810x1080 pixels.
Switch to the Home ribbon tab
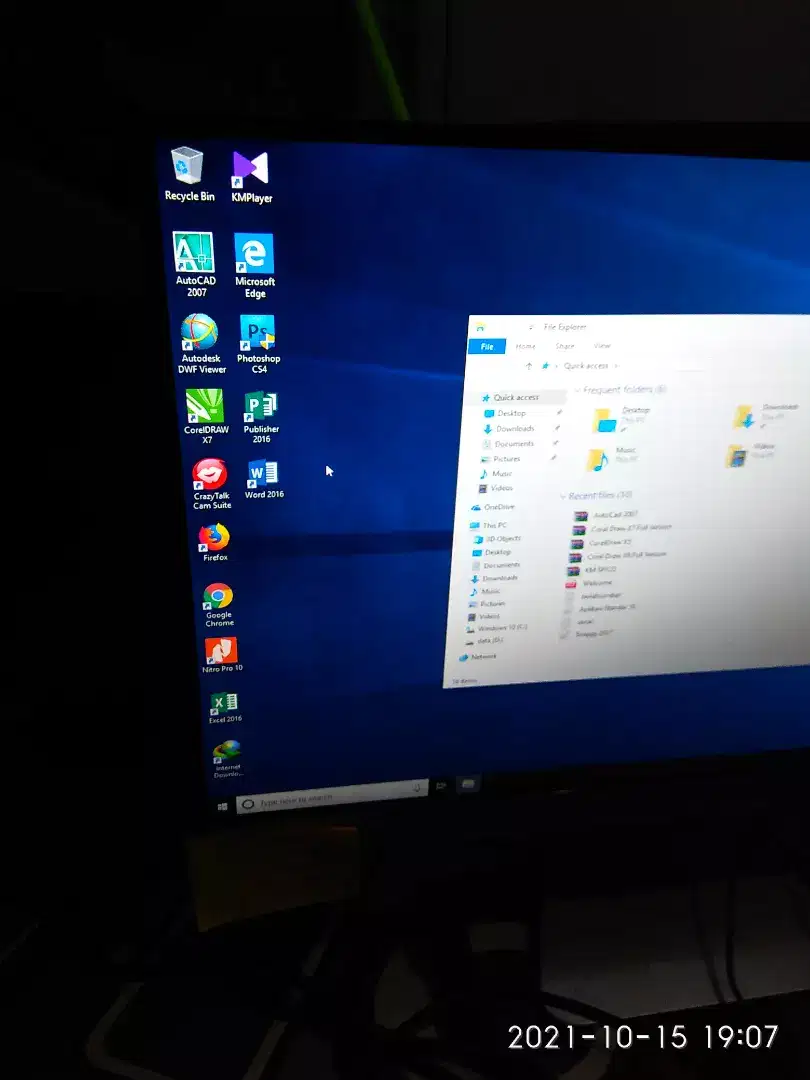point(526,346)
